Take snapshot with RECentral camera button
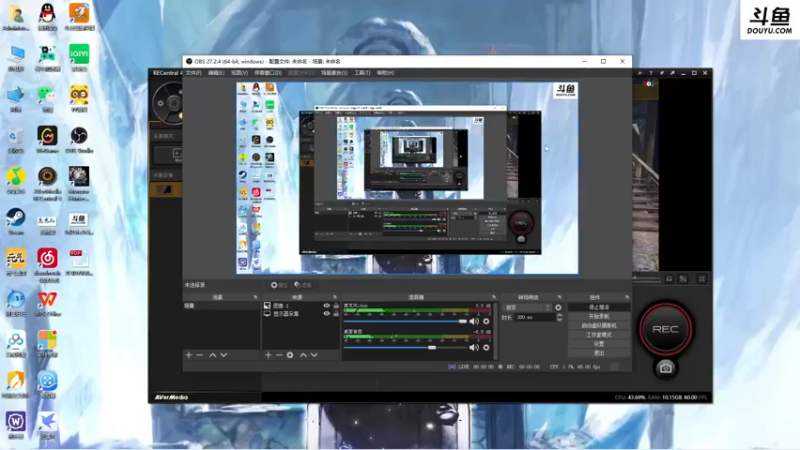800x450 pixels. pos(665,368)
